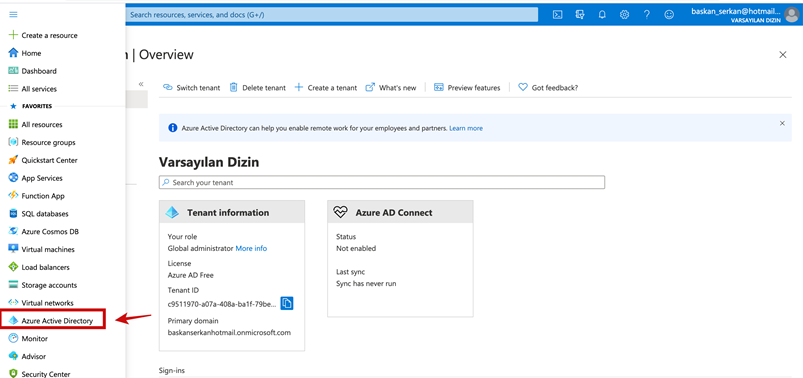Collapse the blade menu with double chevron
The height and width of the screenshot is (378, 803).
(141, 84)
